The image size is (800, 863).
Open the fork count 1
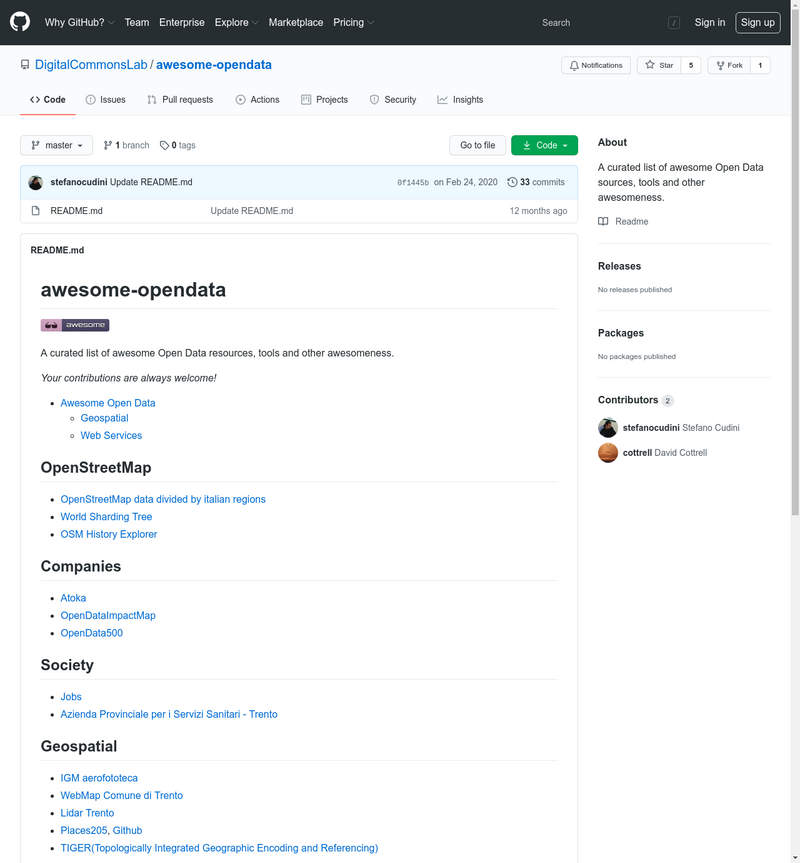click(760, 65)
